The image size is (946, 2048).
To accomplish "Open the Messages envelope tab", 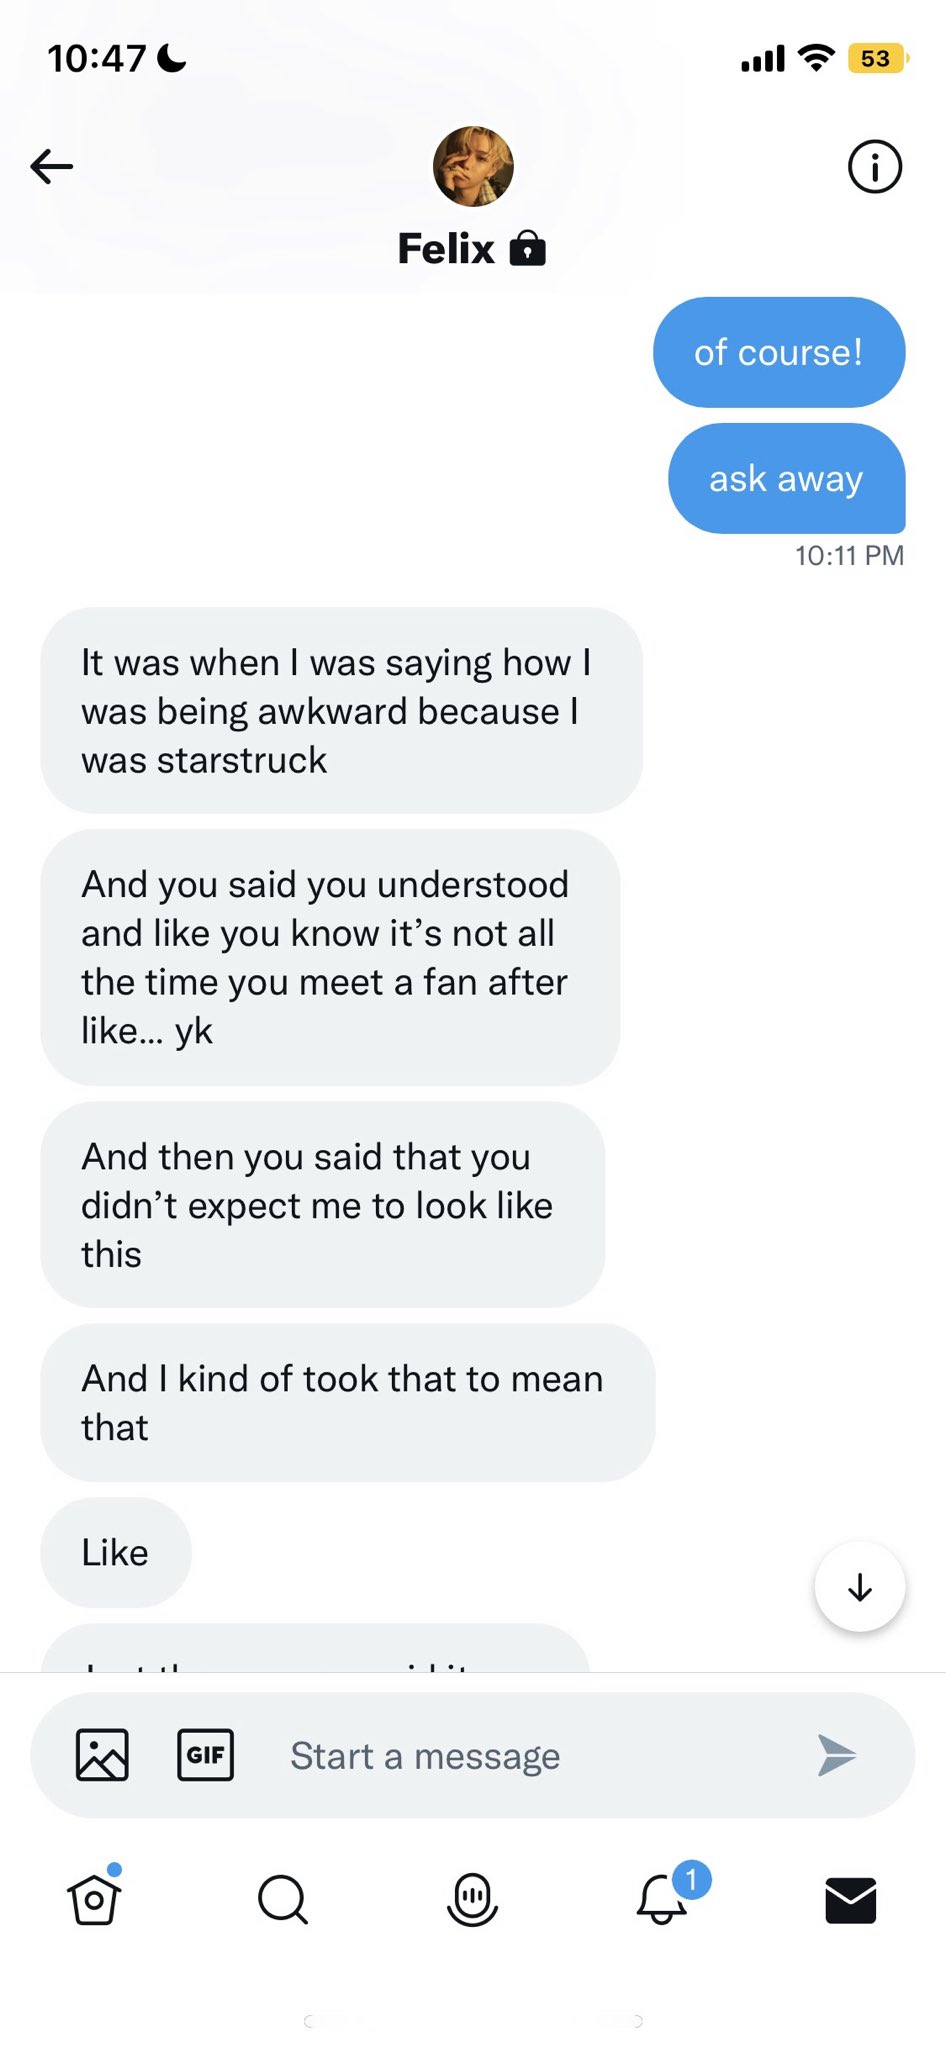I will [851, 1900].
